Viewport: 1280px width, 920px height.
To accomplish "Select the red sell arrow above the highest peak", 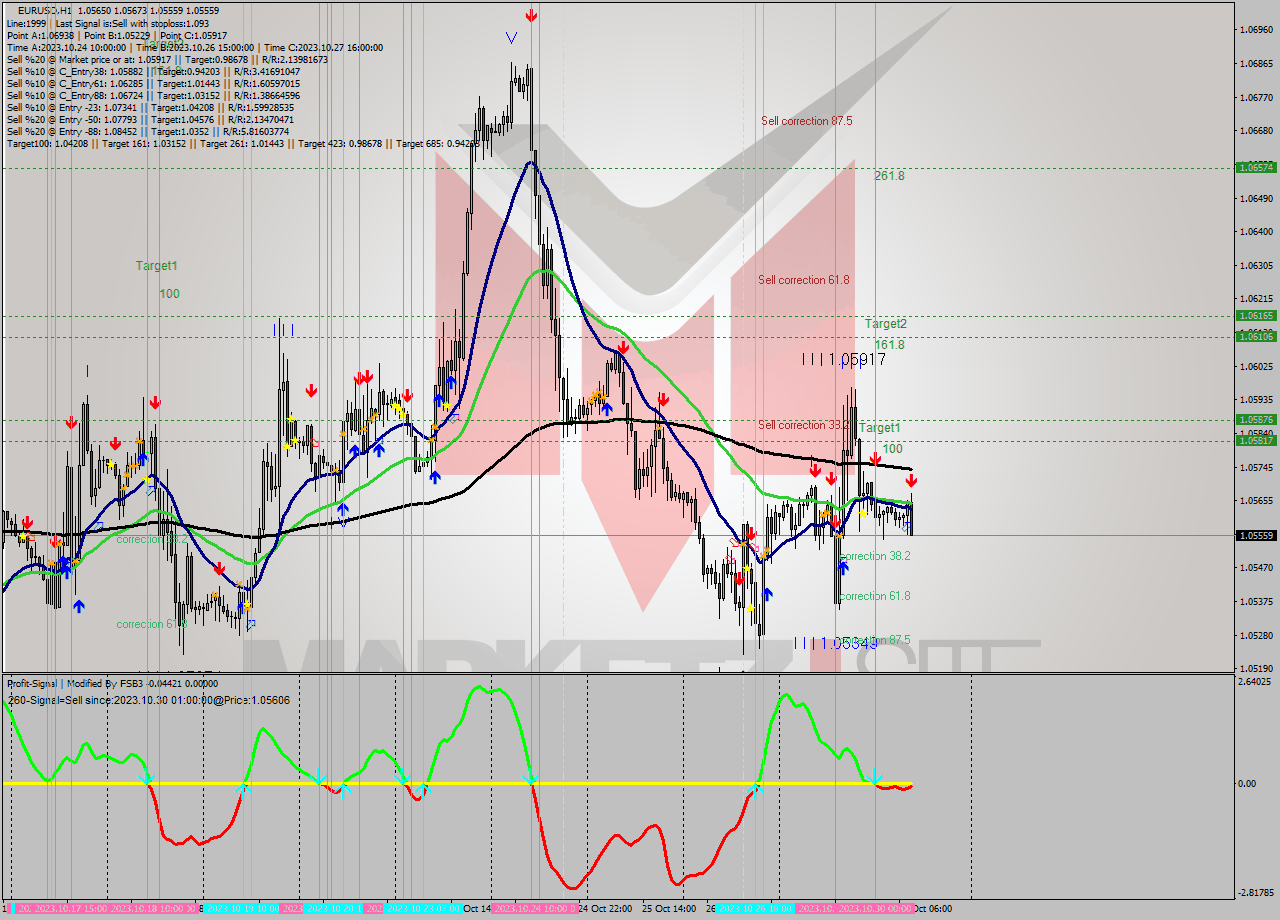I will click(x=531, y=15).
